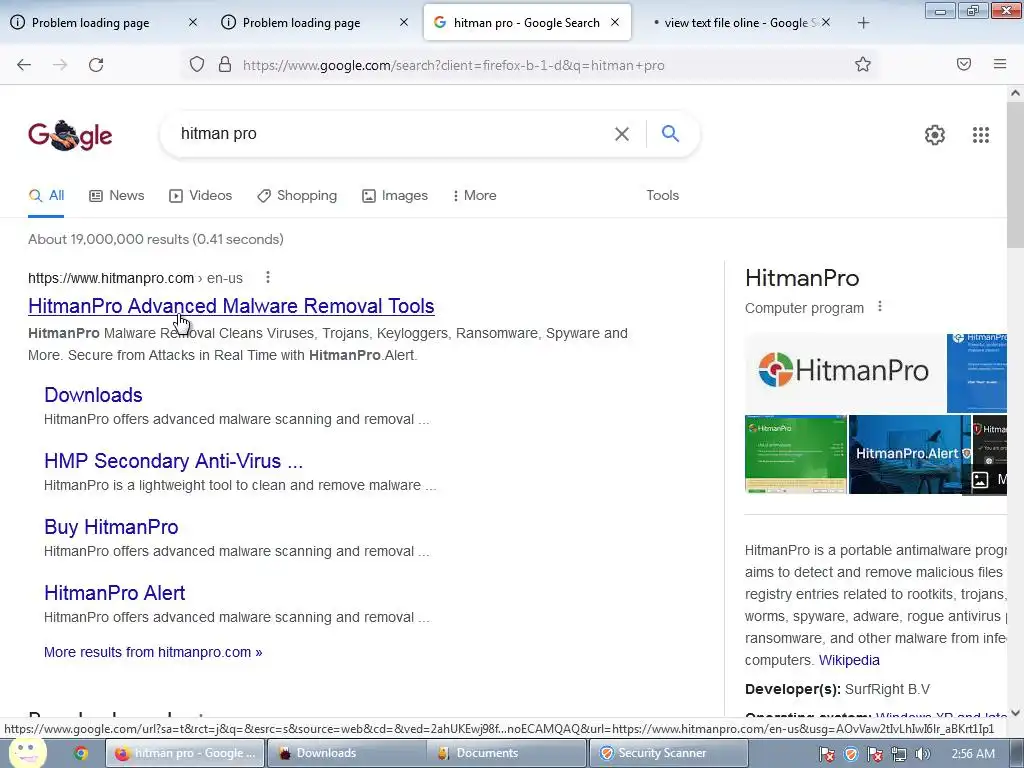
Task: Click the volume speaker tray icon
Action: (922, 754)
